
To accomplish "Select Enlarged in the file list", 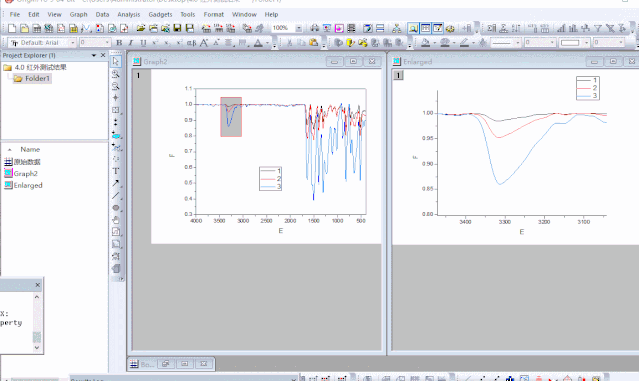I will 23,185.
